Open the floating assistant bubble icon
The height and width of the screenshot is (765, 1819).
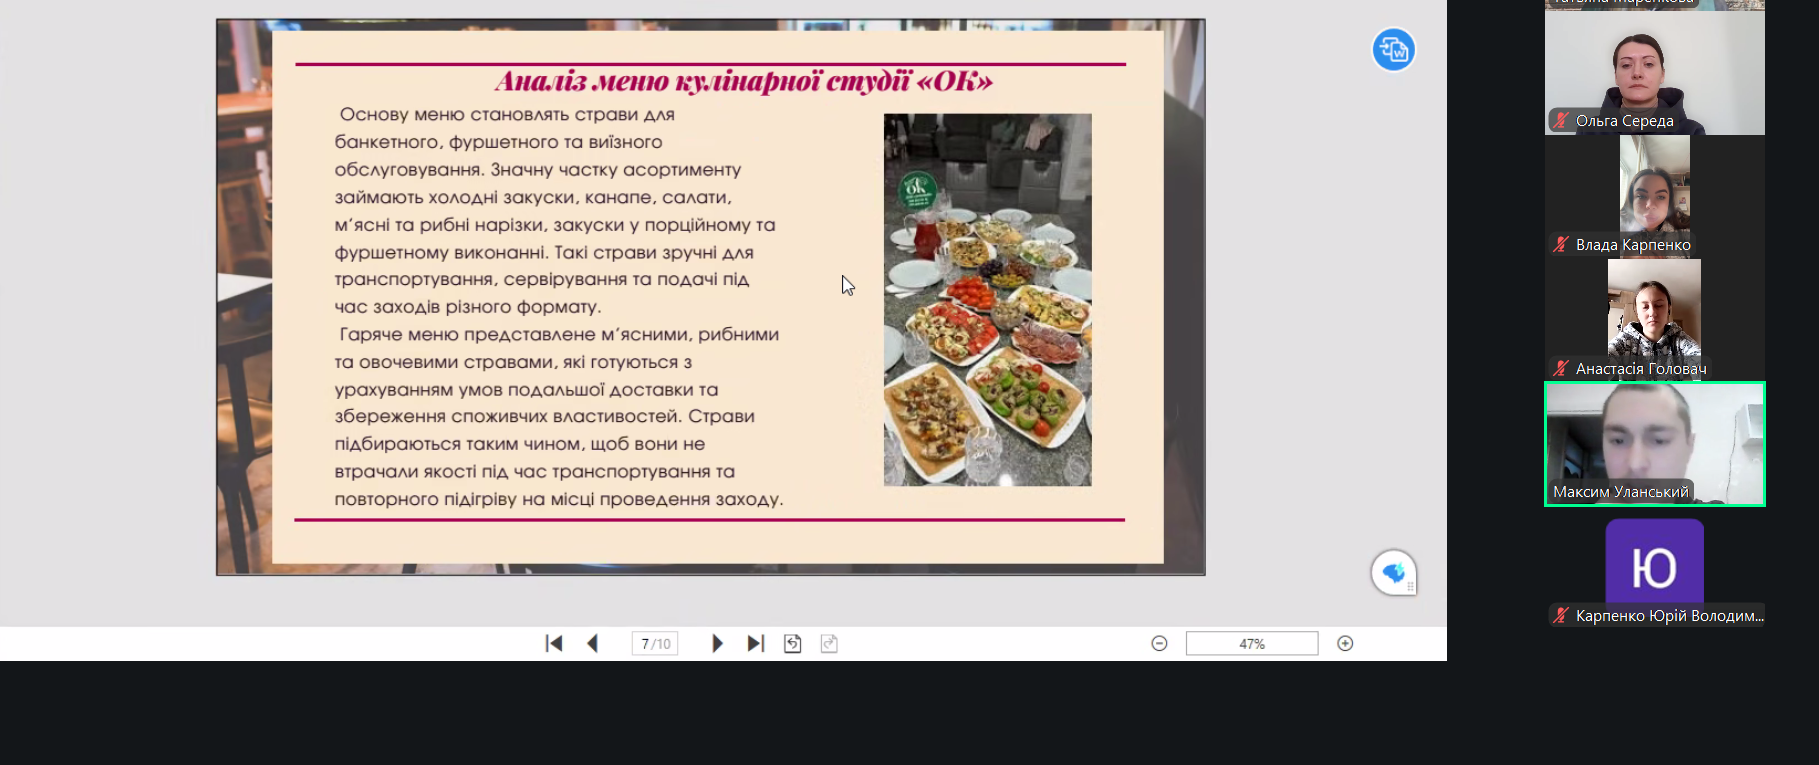[1393, 573]
